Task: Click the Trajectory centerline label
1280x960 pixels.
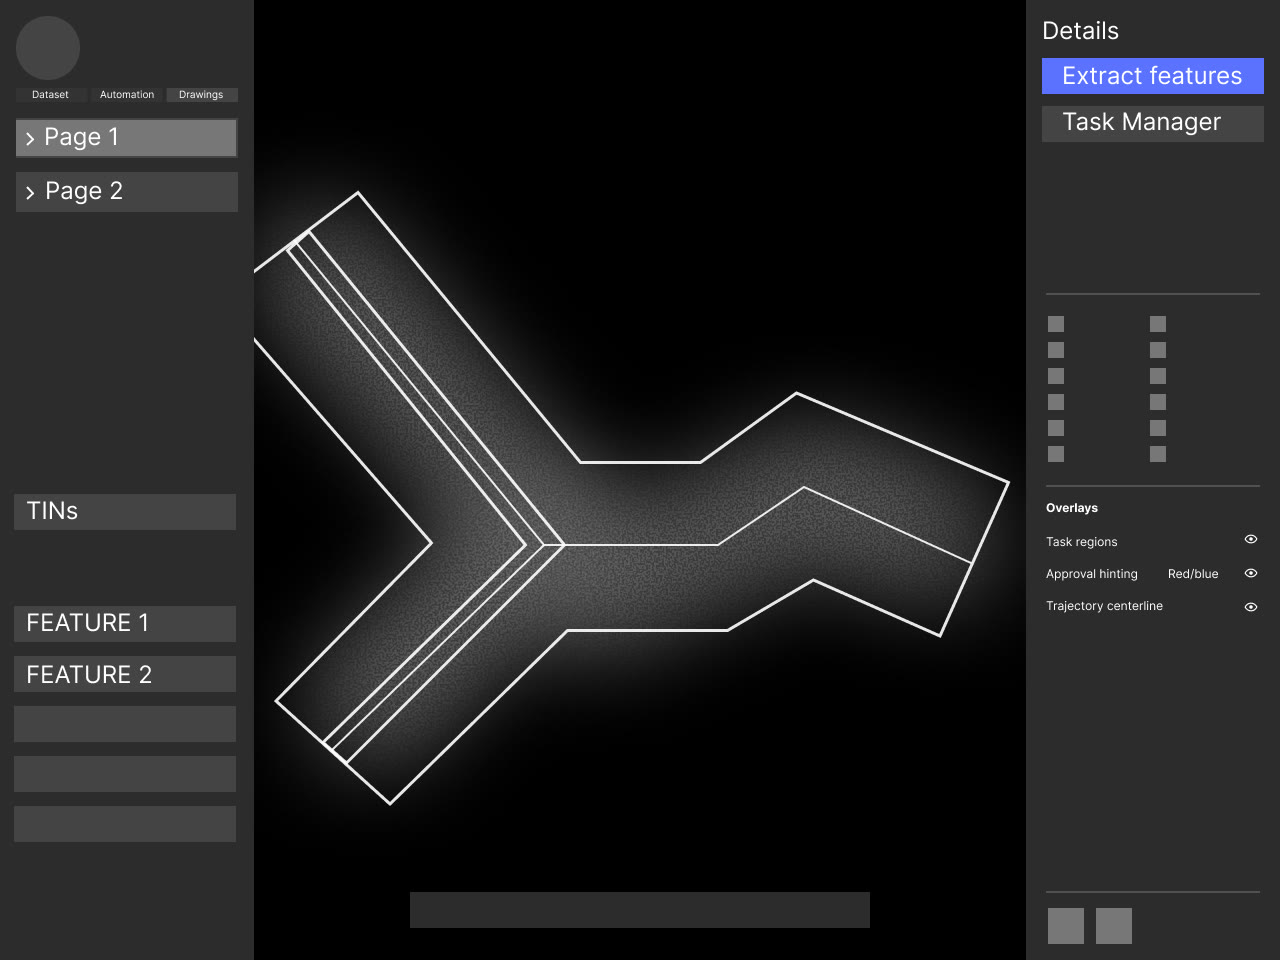Action: [x=1104, y=606]
